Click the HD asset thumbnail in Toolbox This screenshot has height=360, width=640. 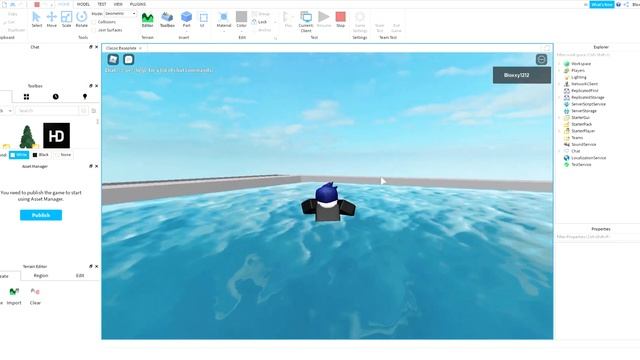click(56, 136)
